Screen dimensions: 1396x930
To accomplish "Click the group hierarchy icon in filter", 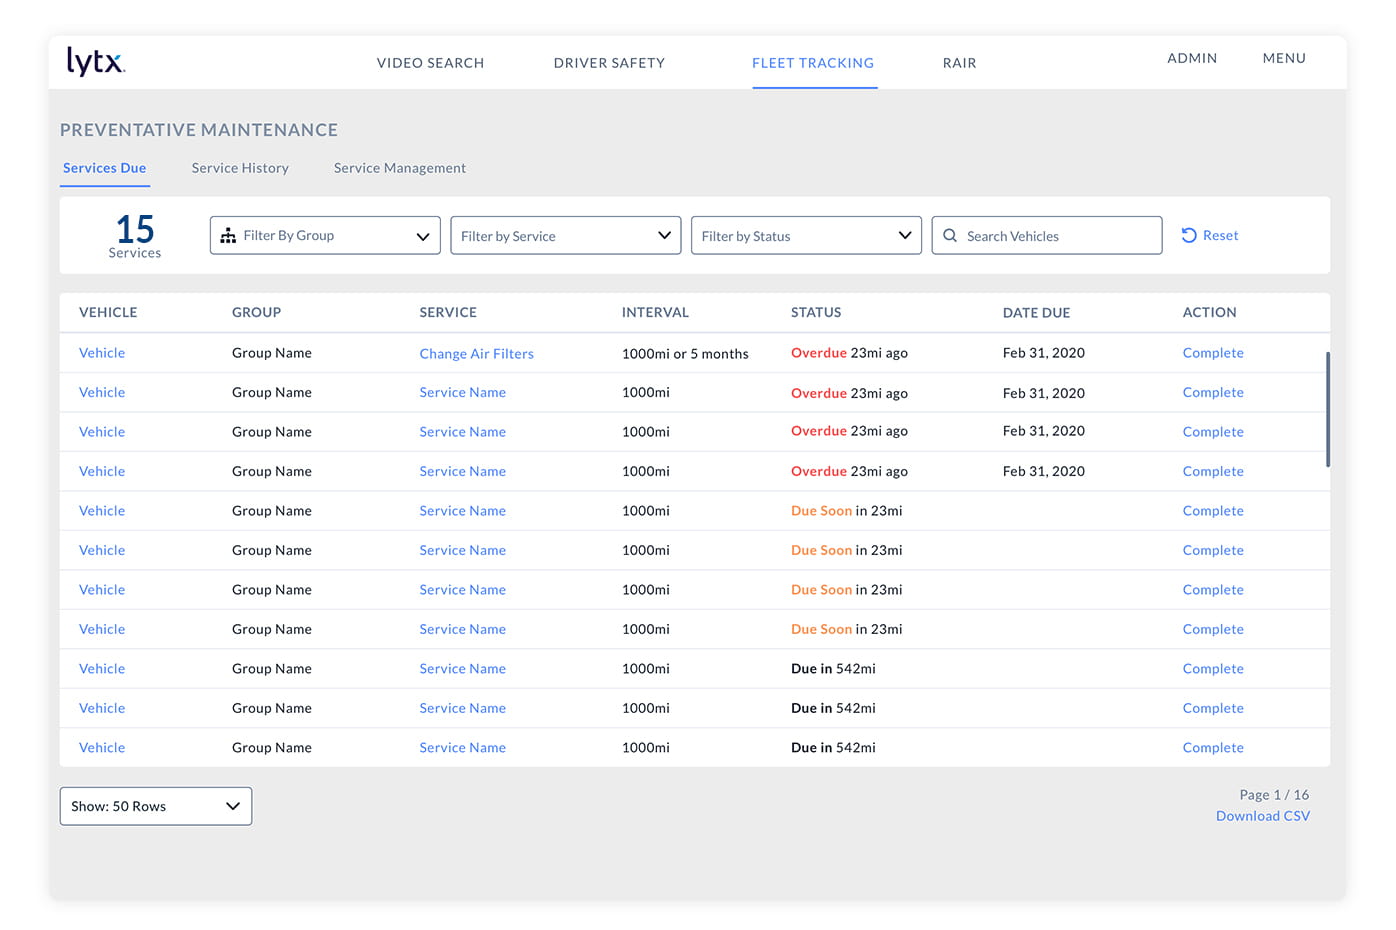I will (x=228, y=236).
